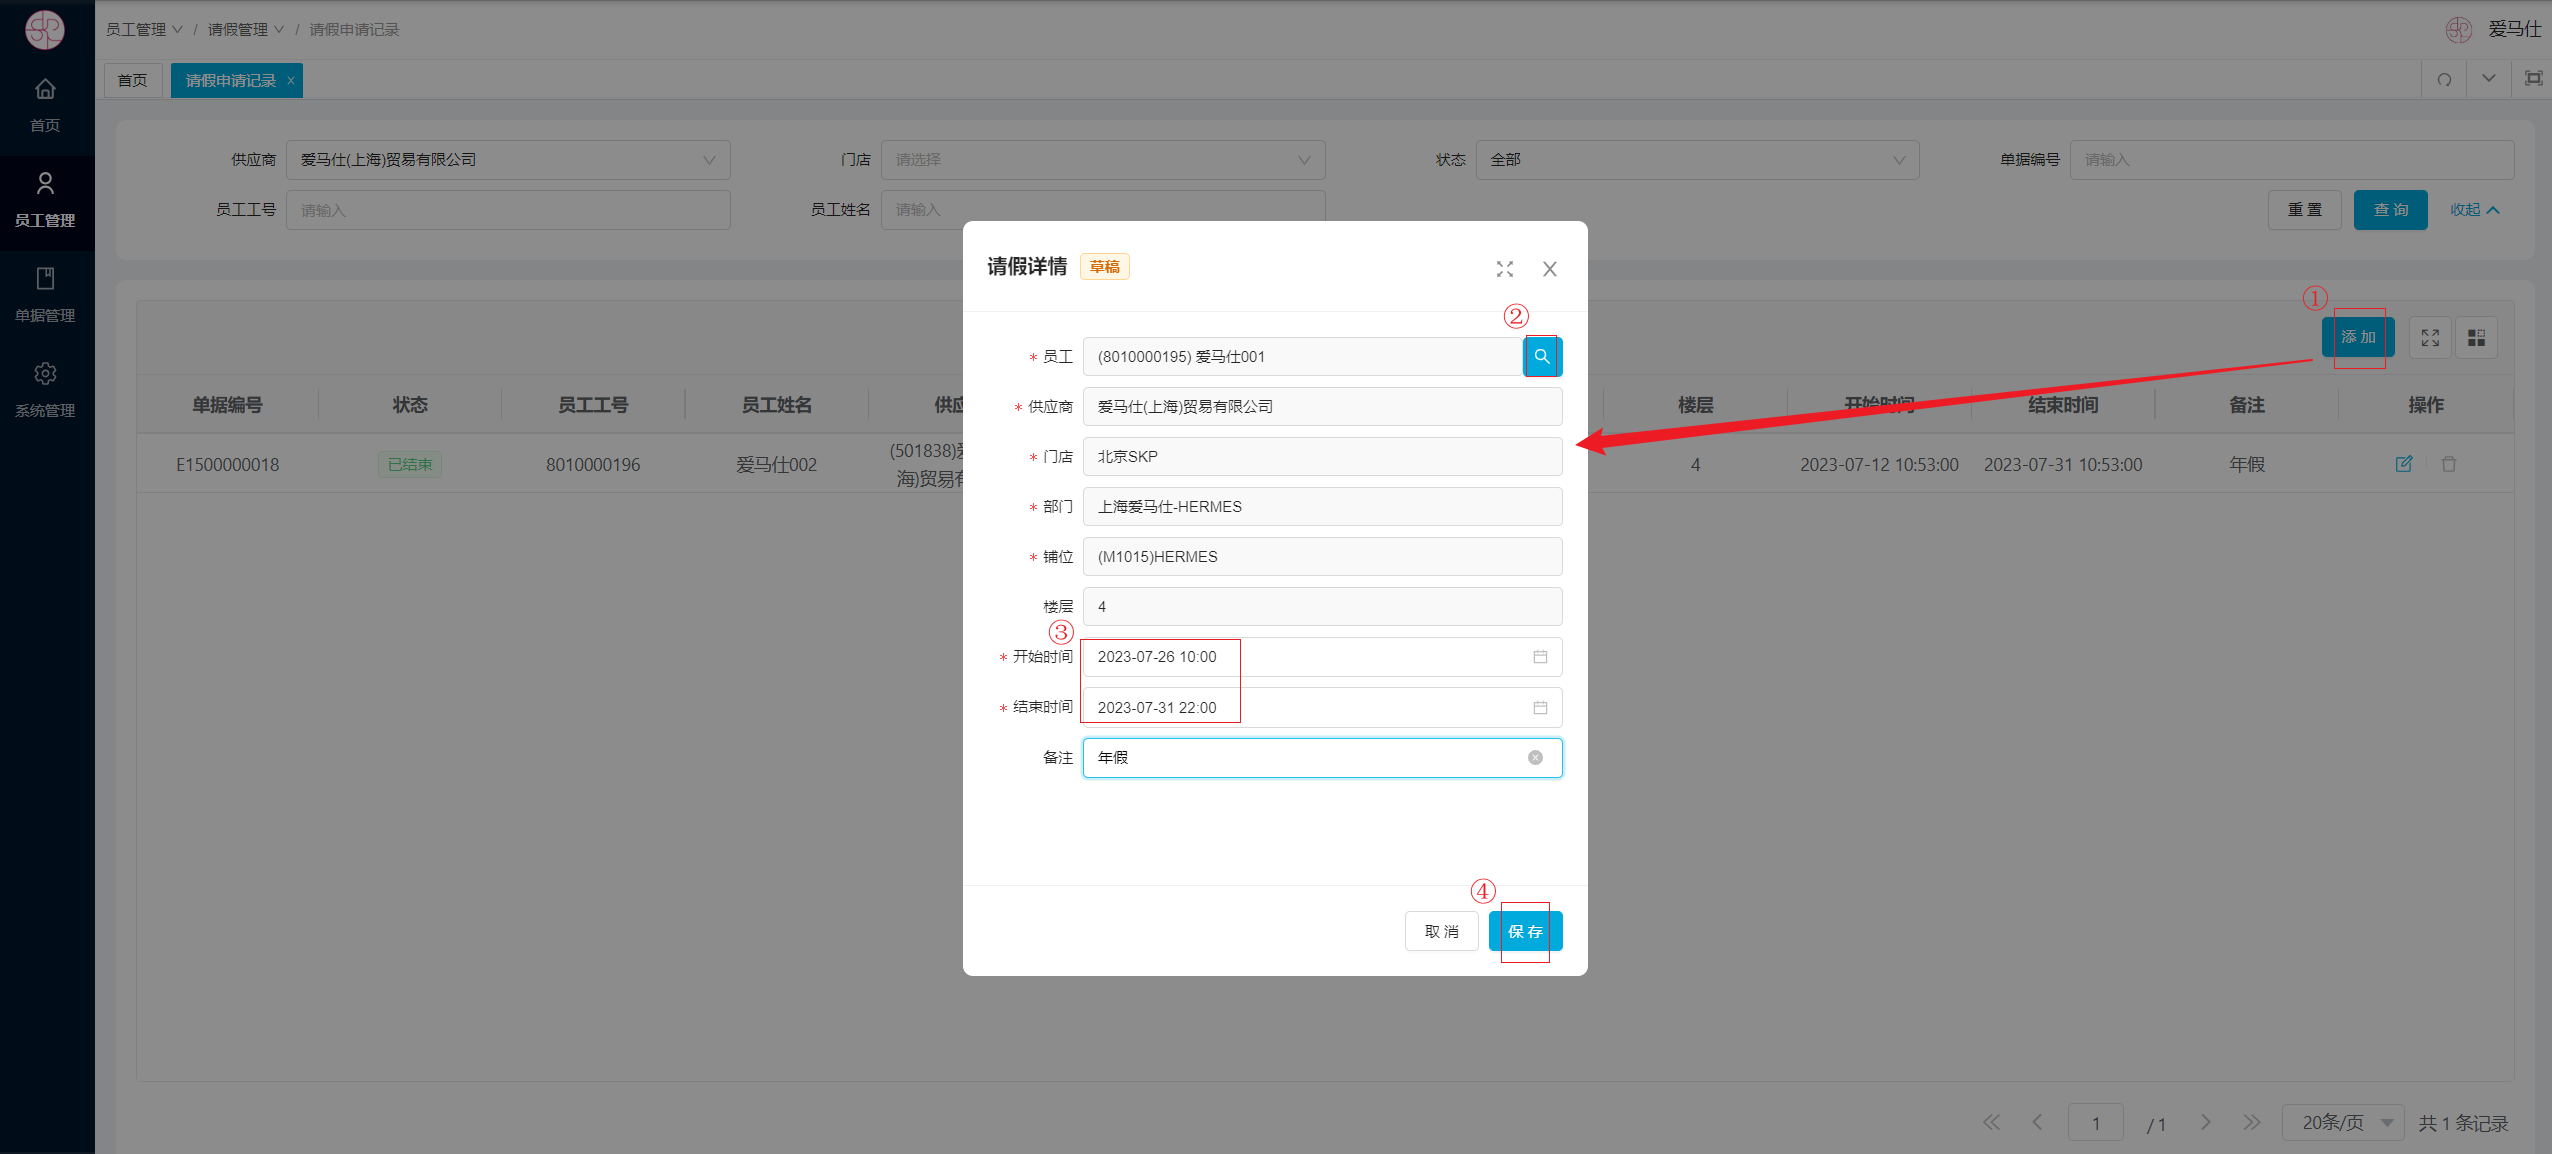The image size is (2552, 1154).
Task: Click the 草稿 draft status tag
Action: point(1105,267)
